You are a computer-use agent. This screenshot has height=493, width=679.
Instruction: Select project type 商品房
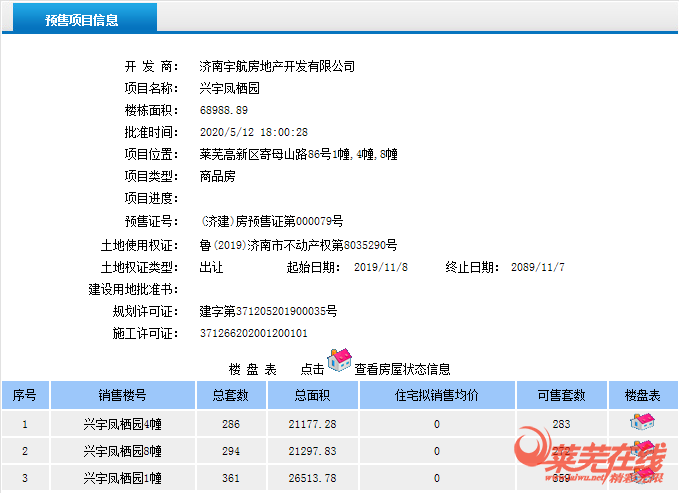(217, 176)
